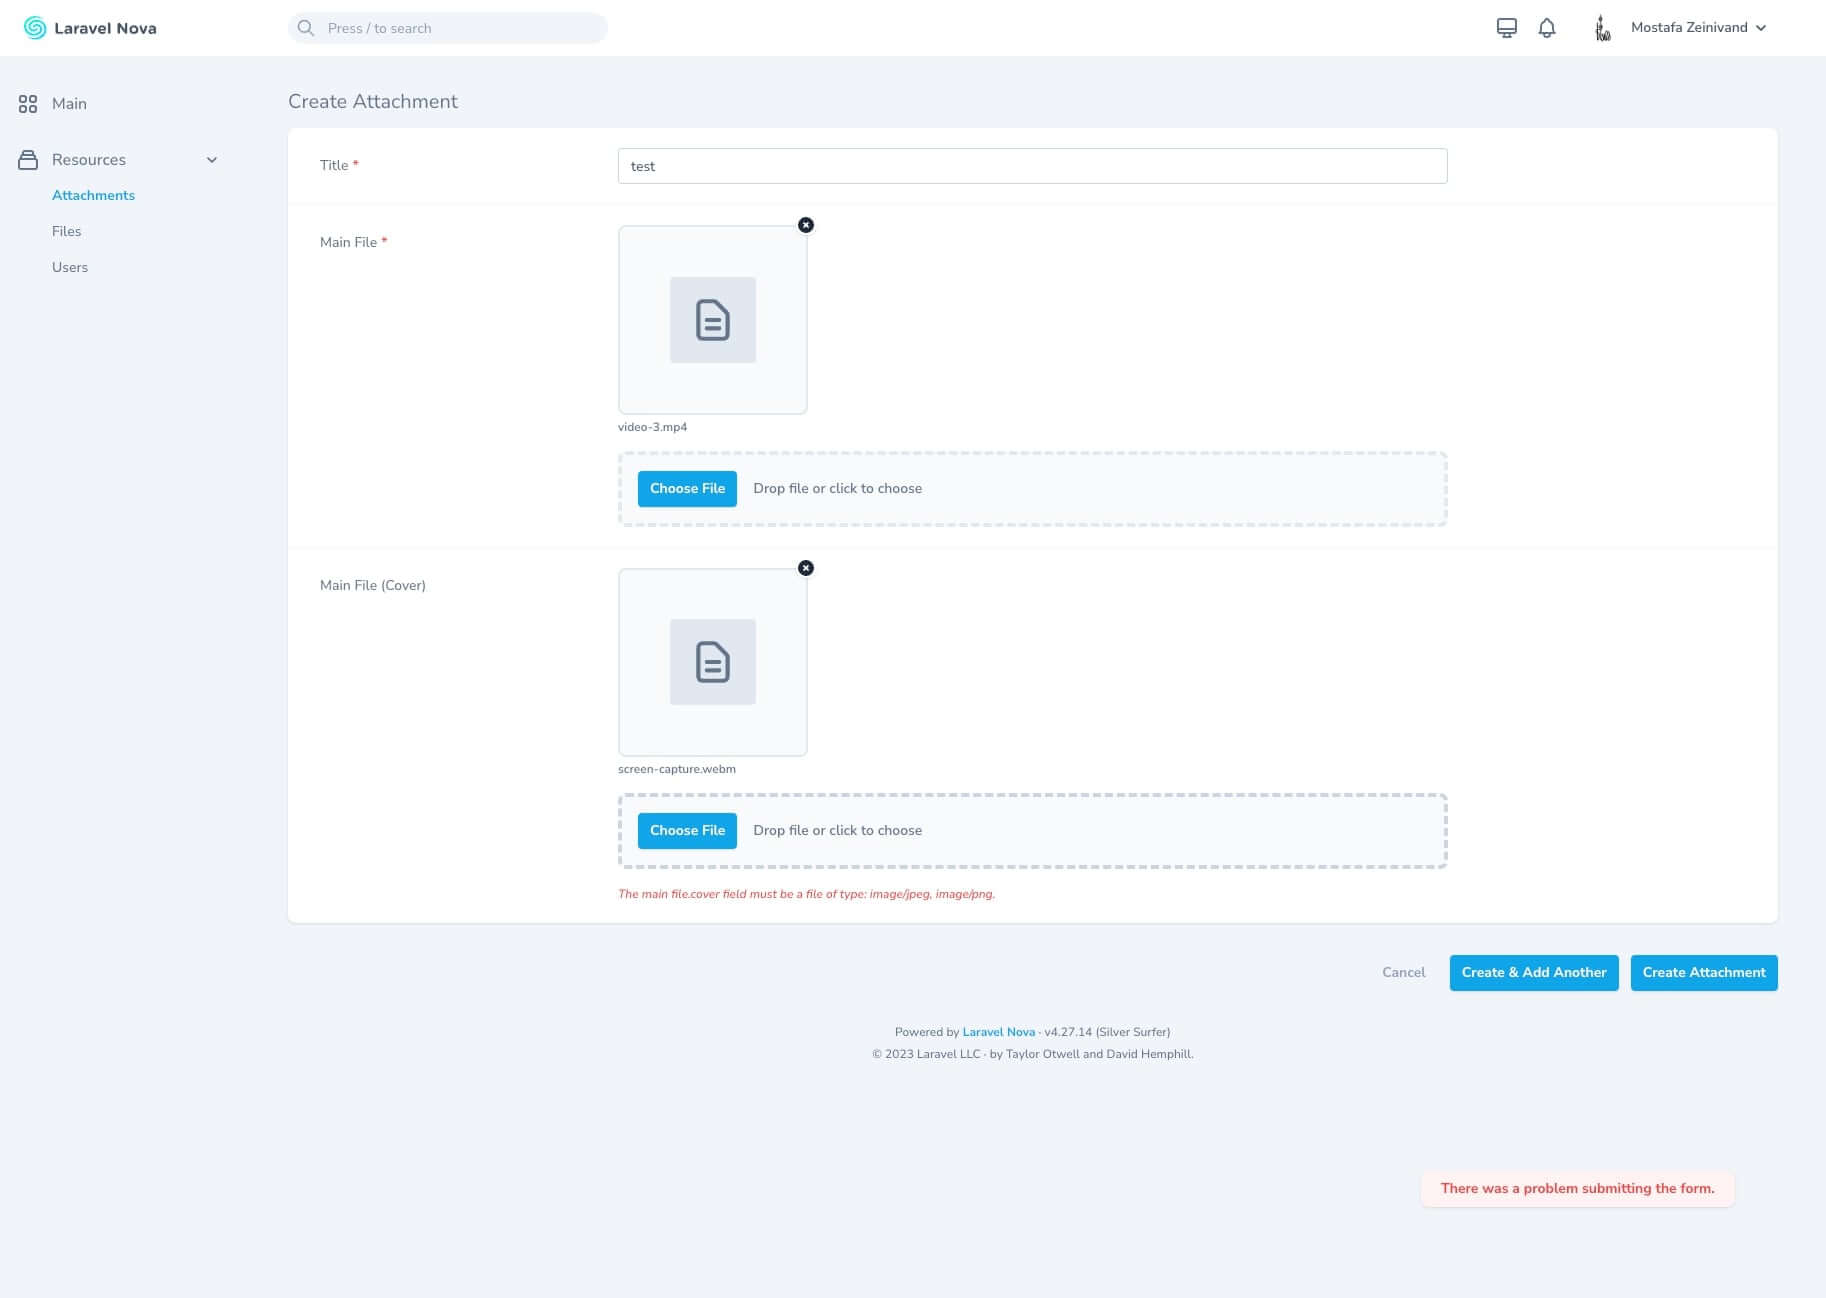Remove the video-3.mp4 file via its X icon
The width and height of the screenshot is (1826, 1298).
[x=806, y=224]
